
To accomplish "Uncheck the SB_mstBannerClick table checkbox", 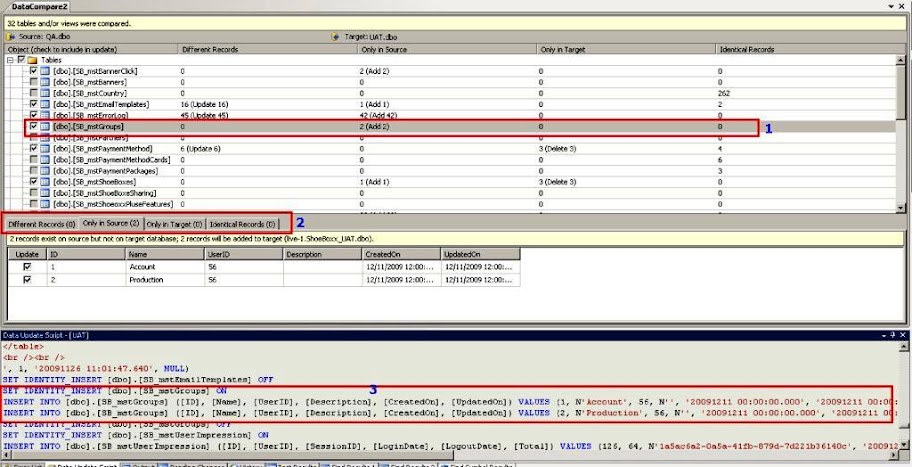I will [x=34, y=71].
